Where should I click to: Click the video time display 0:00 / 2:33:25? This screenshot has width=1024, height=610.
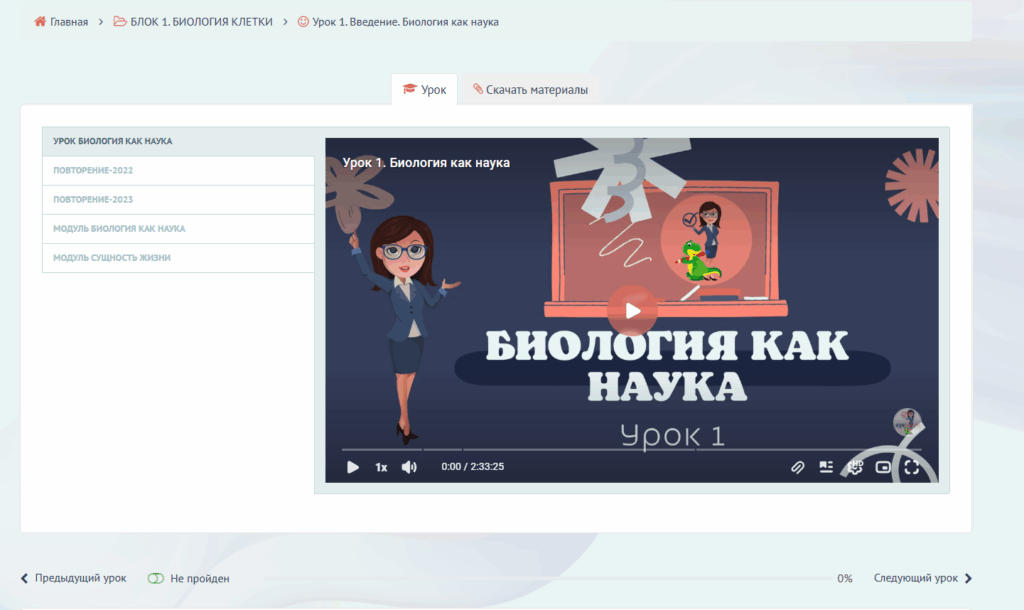click(472, 466)
